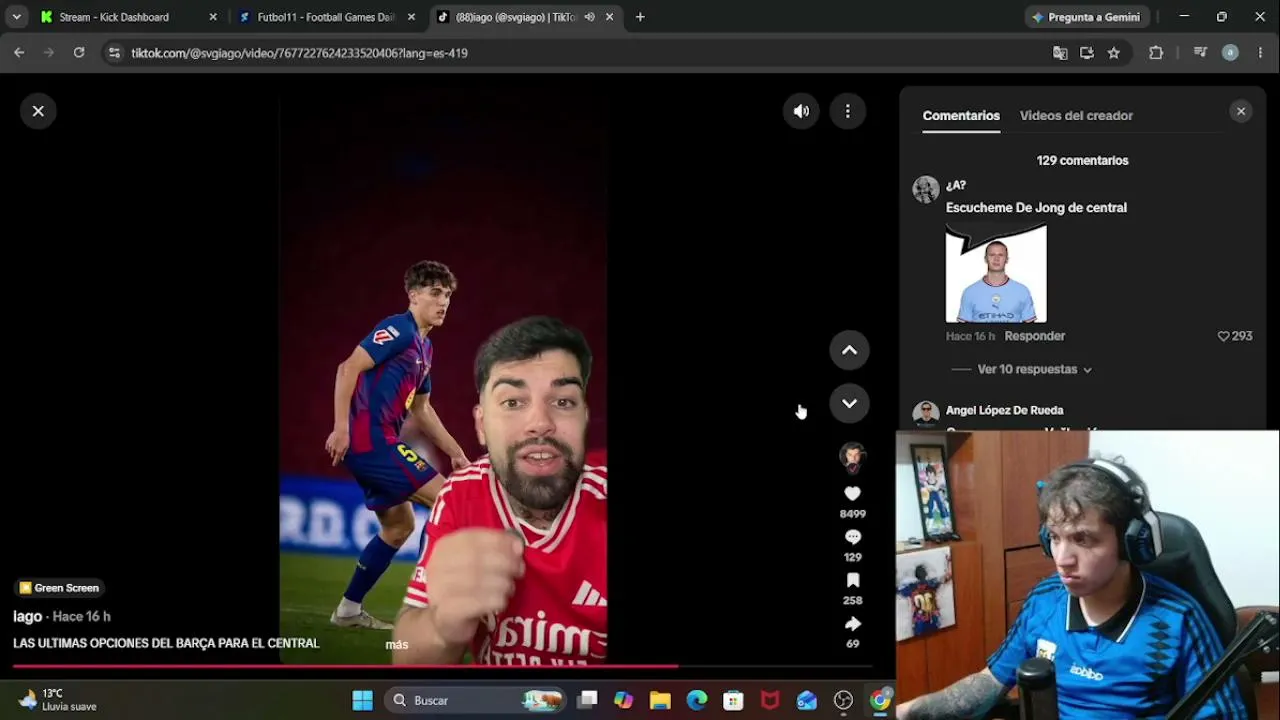Launch Copilot from the taskbar
Screen dimensions: 1280x720
click(x=624, y=700)
